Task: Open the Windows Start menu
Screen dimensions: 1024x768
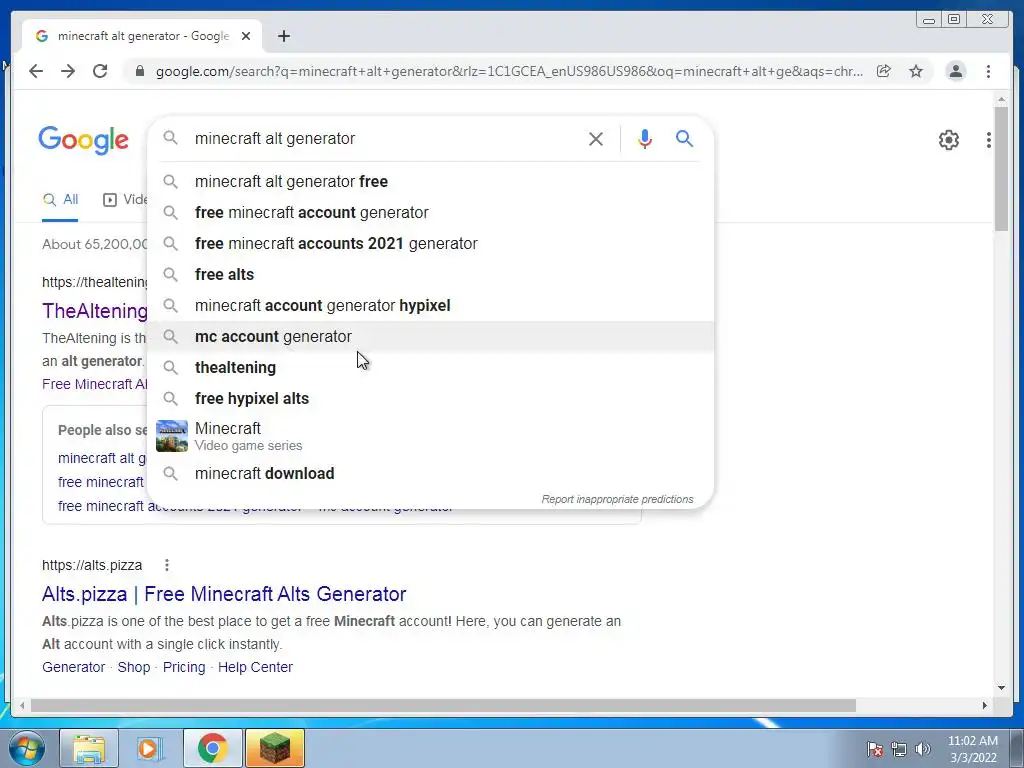Action: pyautogui.click(x=26, y=748)
